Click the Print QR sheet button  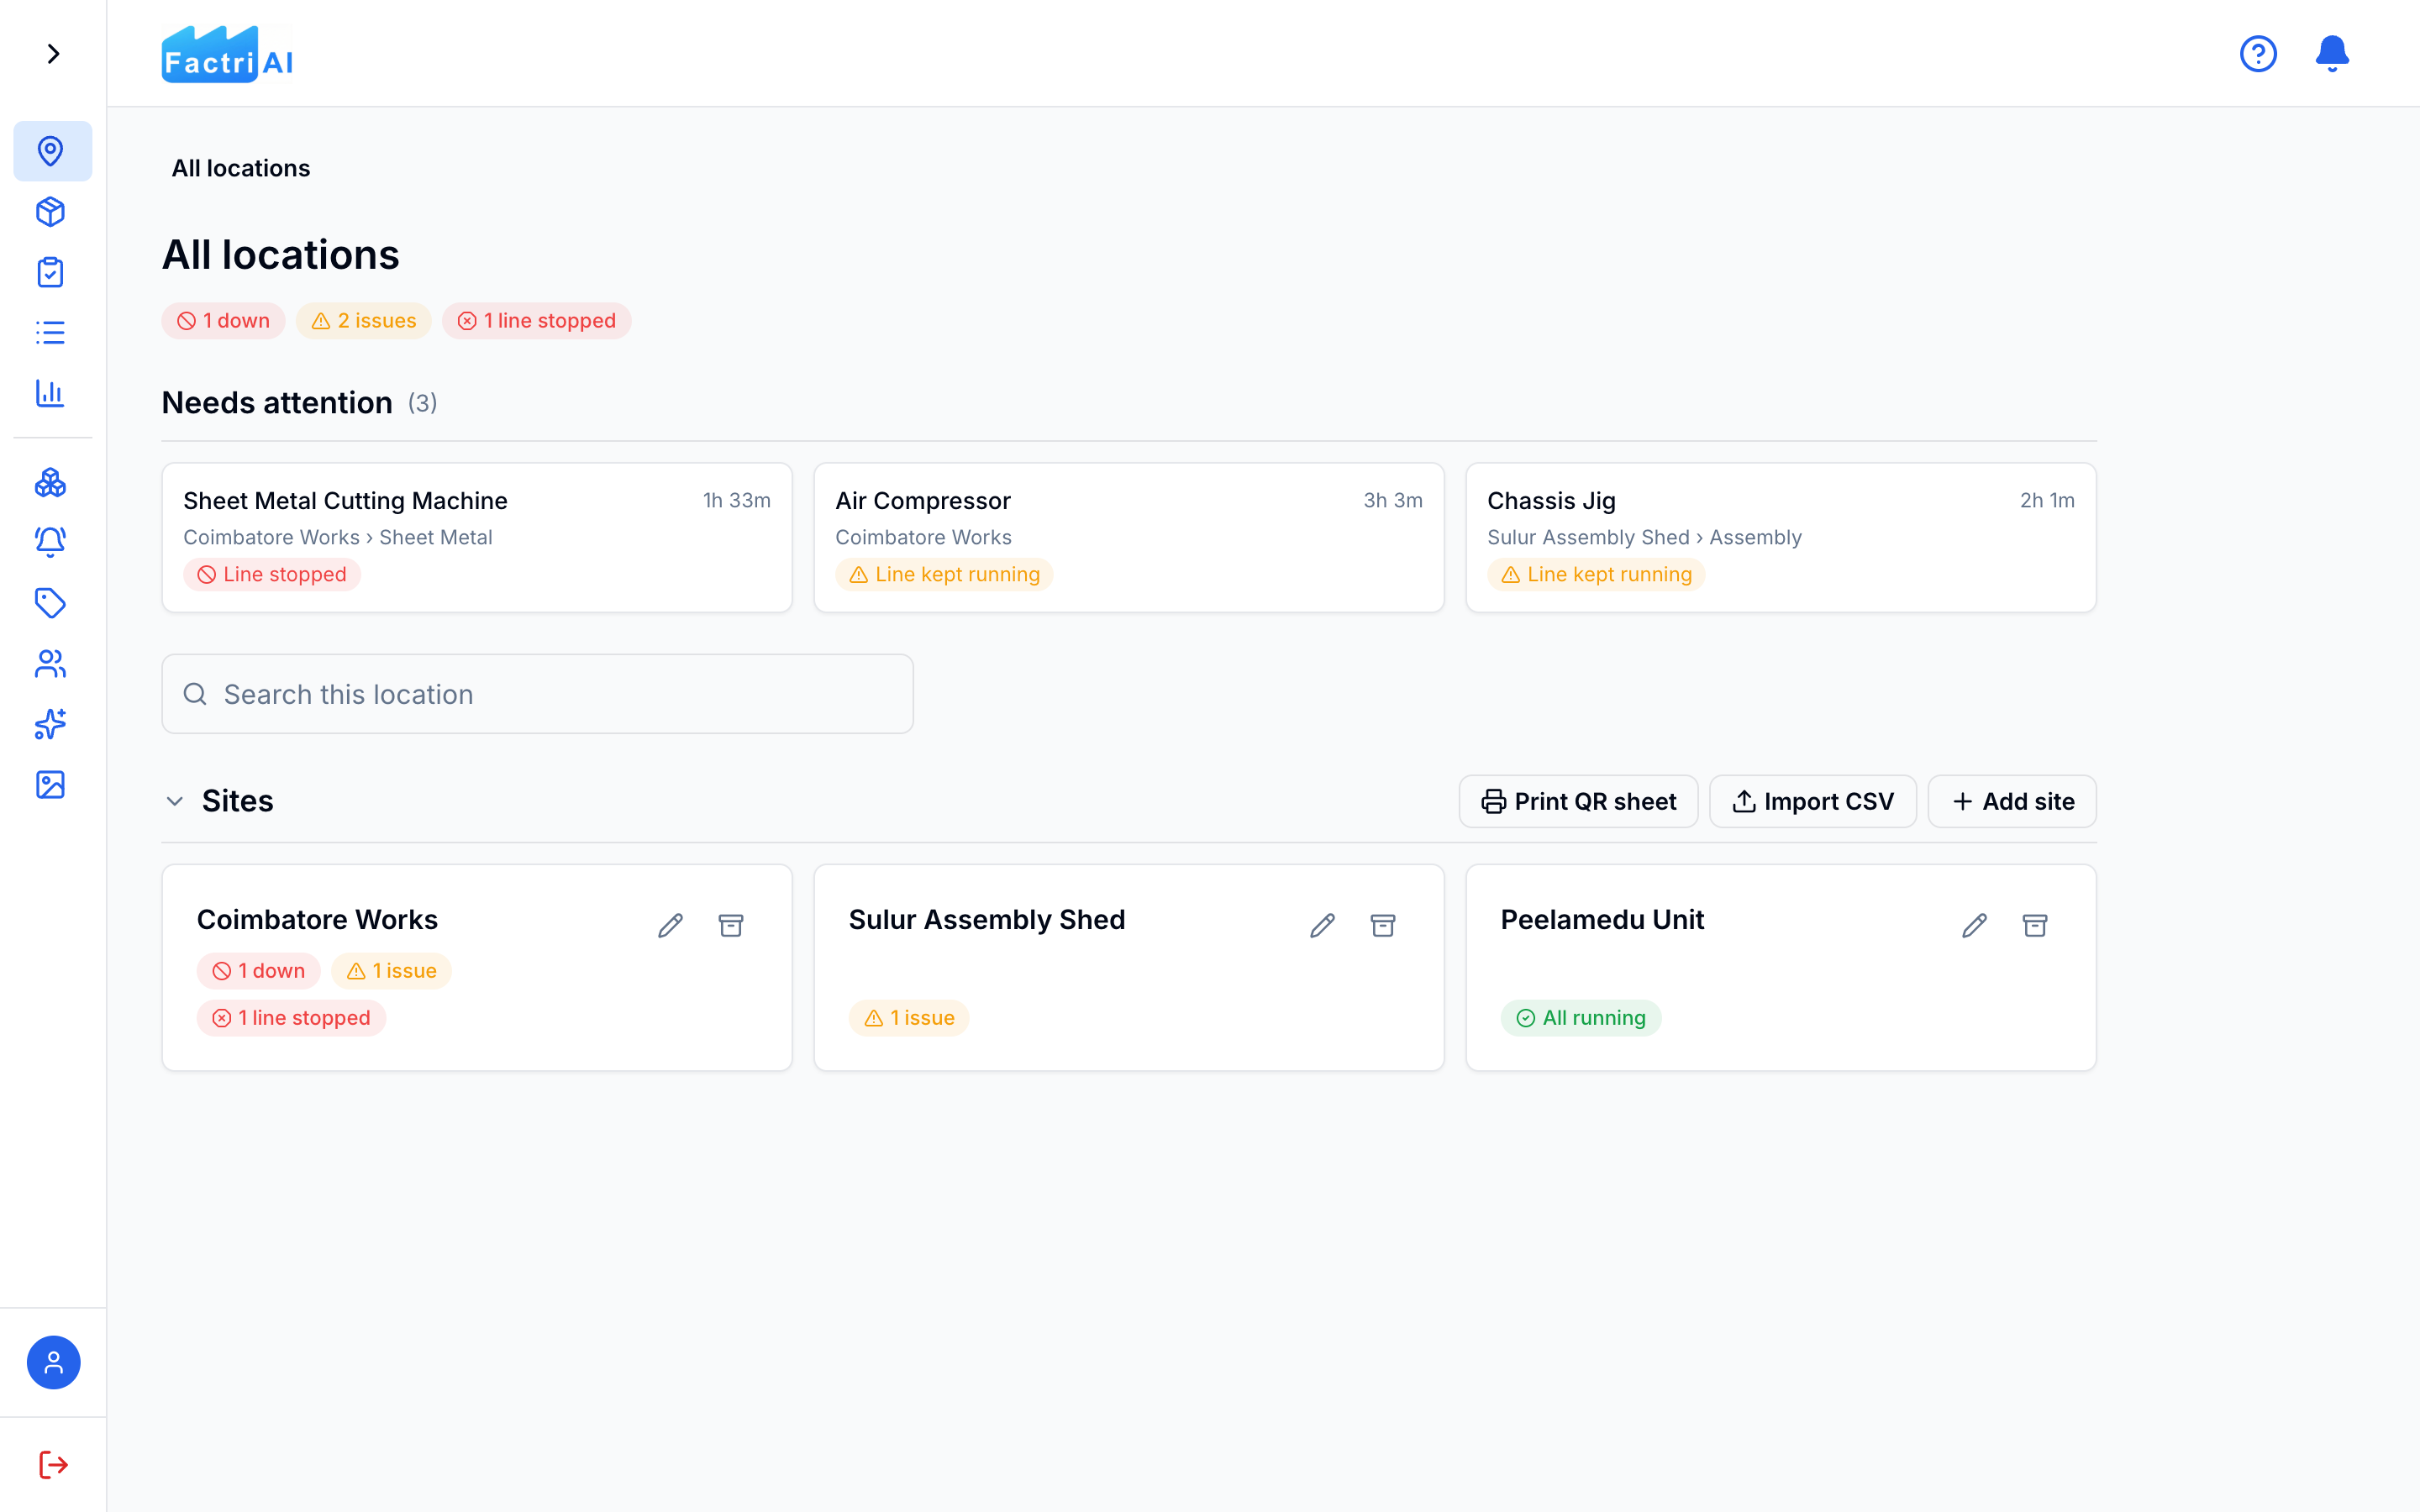tap(1579, 802)
